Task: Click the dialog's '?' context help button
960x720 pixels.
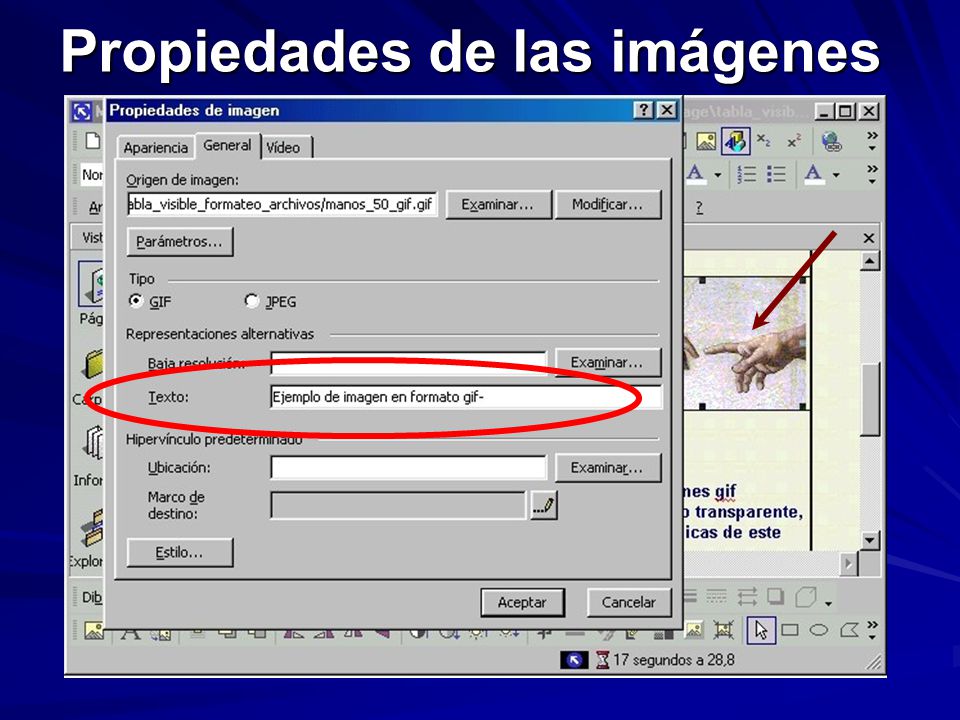Action: (x=643, y=110)
